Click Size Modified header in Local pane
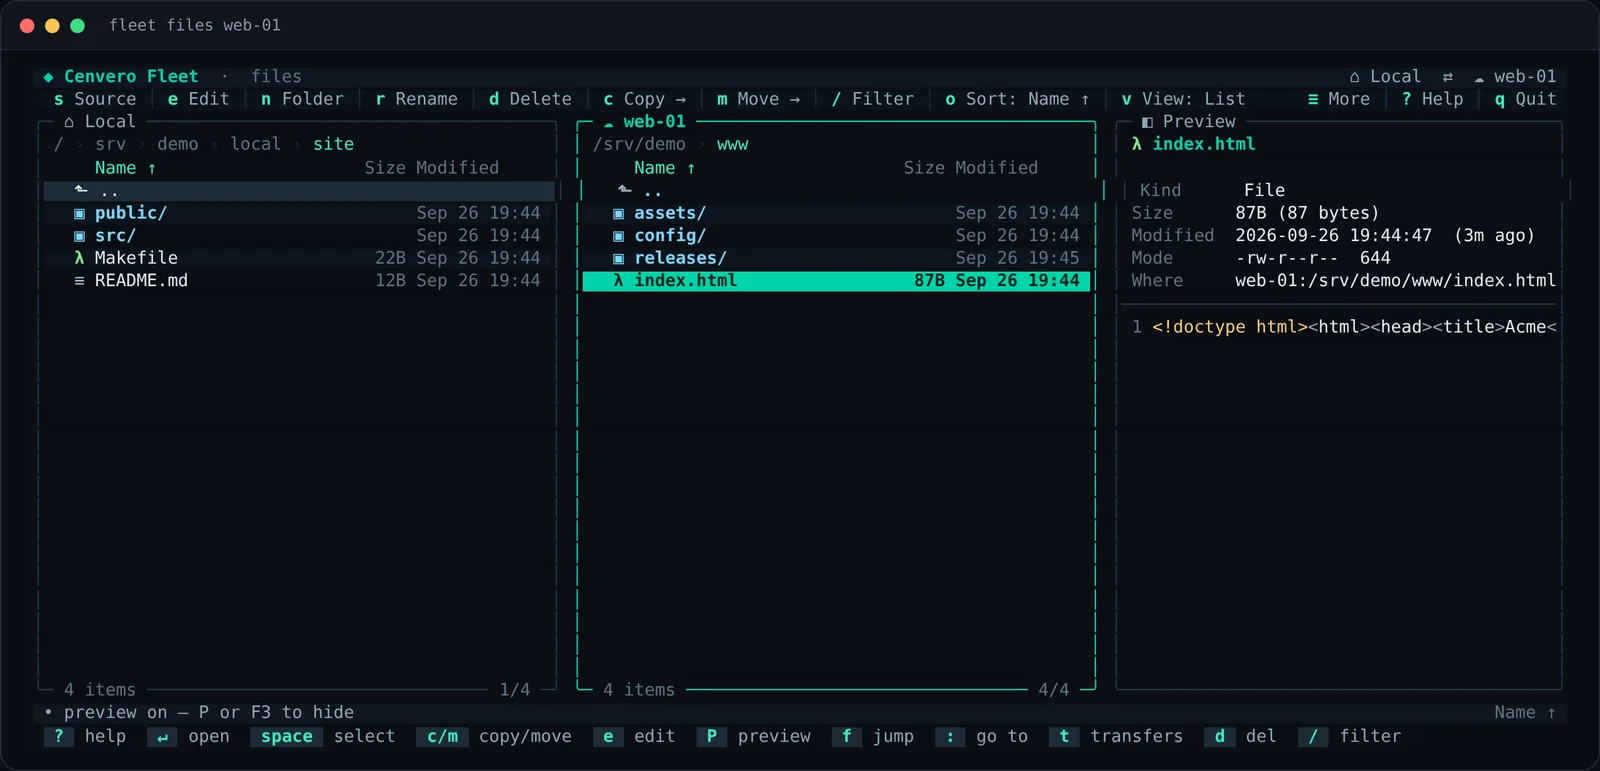Viewport: 1600px width, 771px height. (431, 168)
